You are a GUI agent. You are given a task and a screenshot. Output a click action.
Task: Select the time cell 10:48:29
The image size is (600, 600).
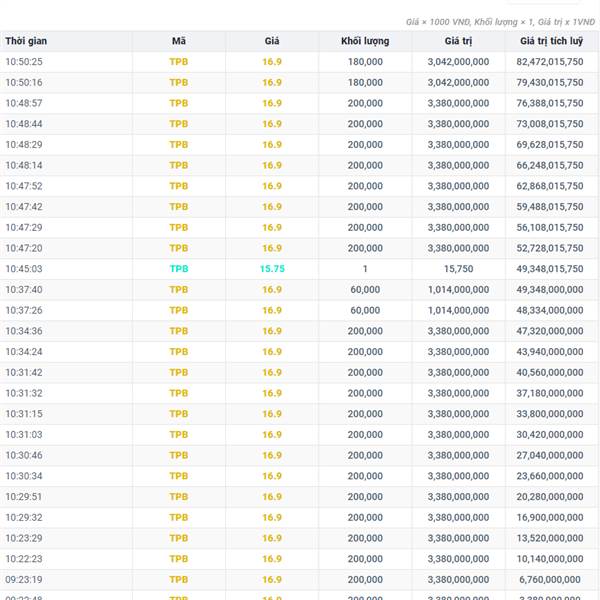pyautogui.click(x=24, y=144)
